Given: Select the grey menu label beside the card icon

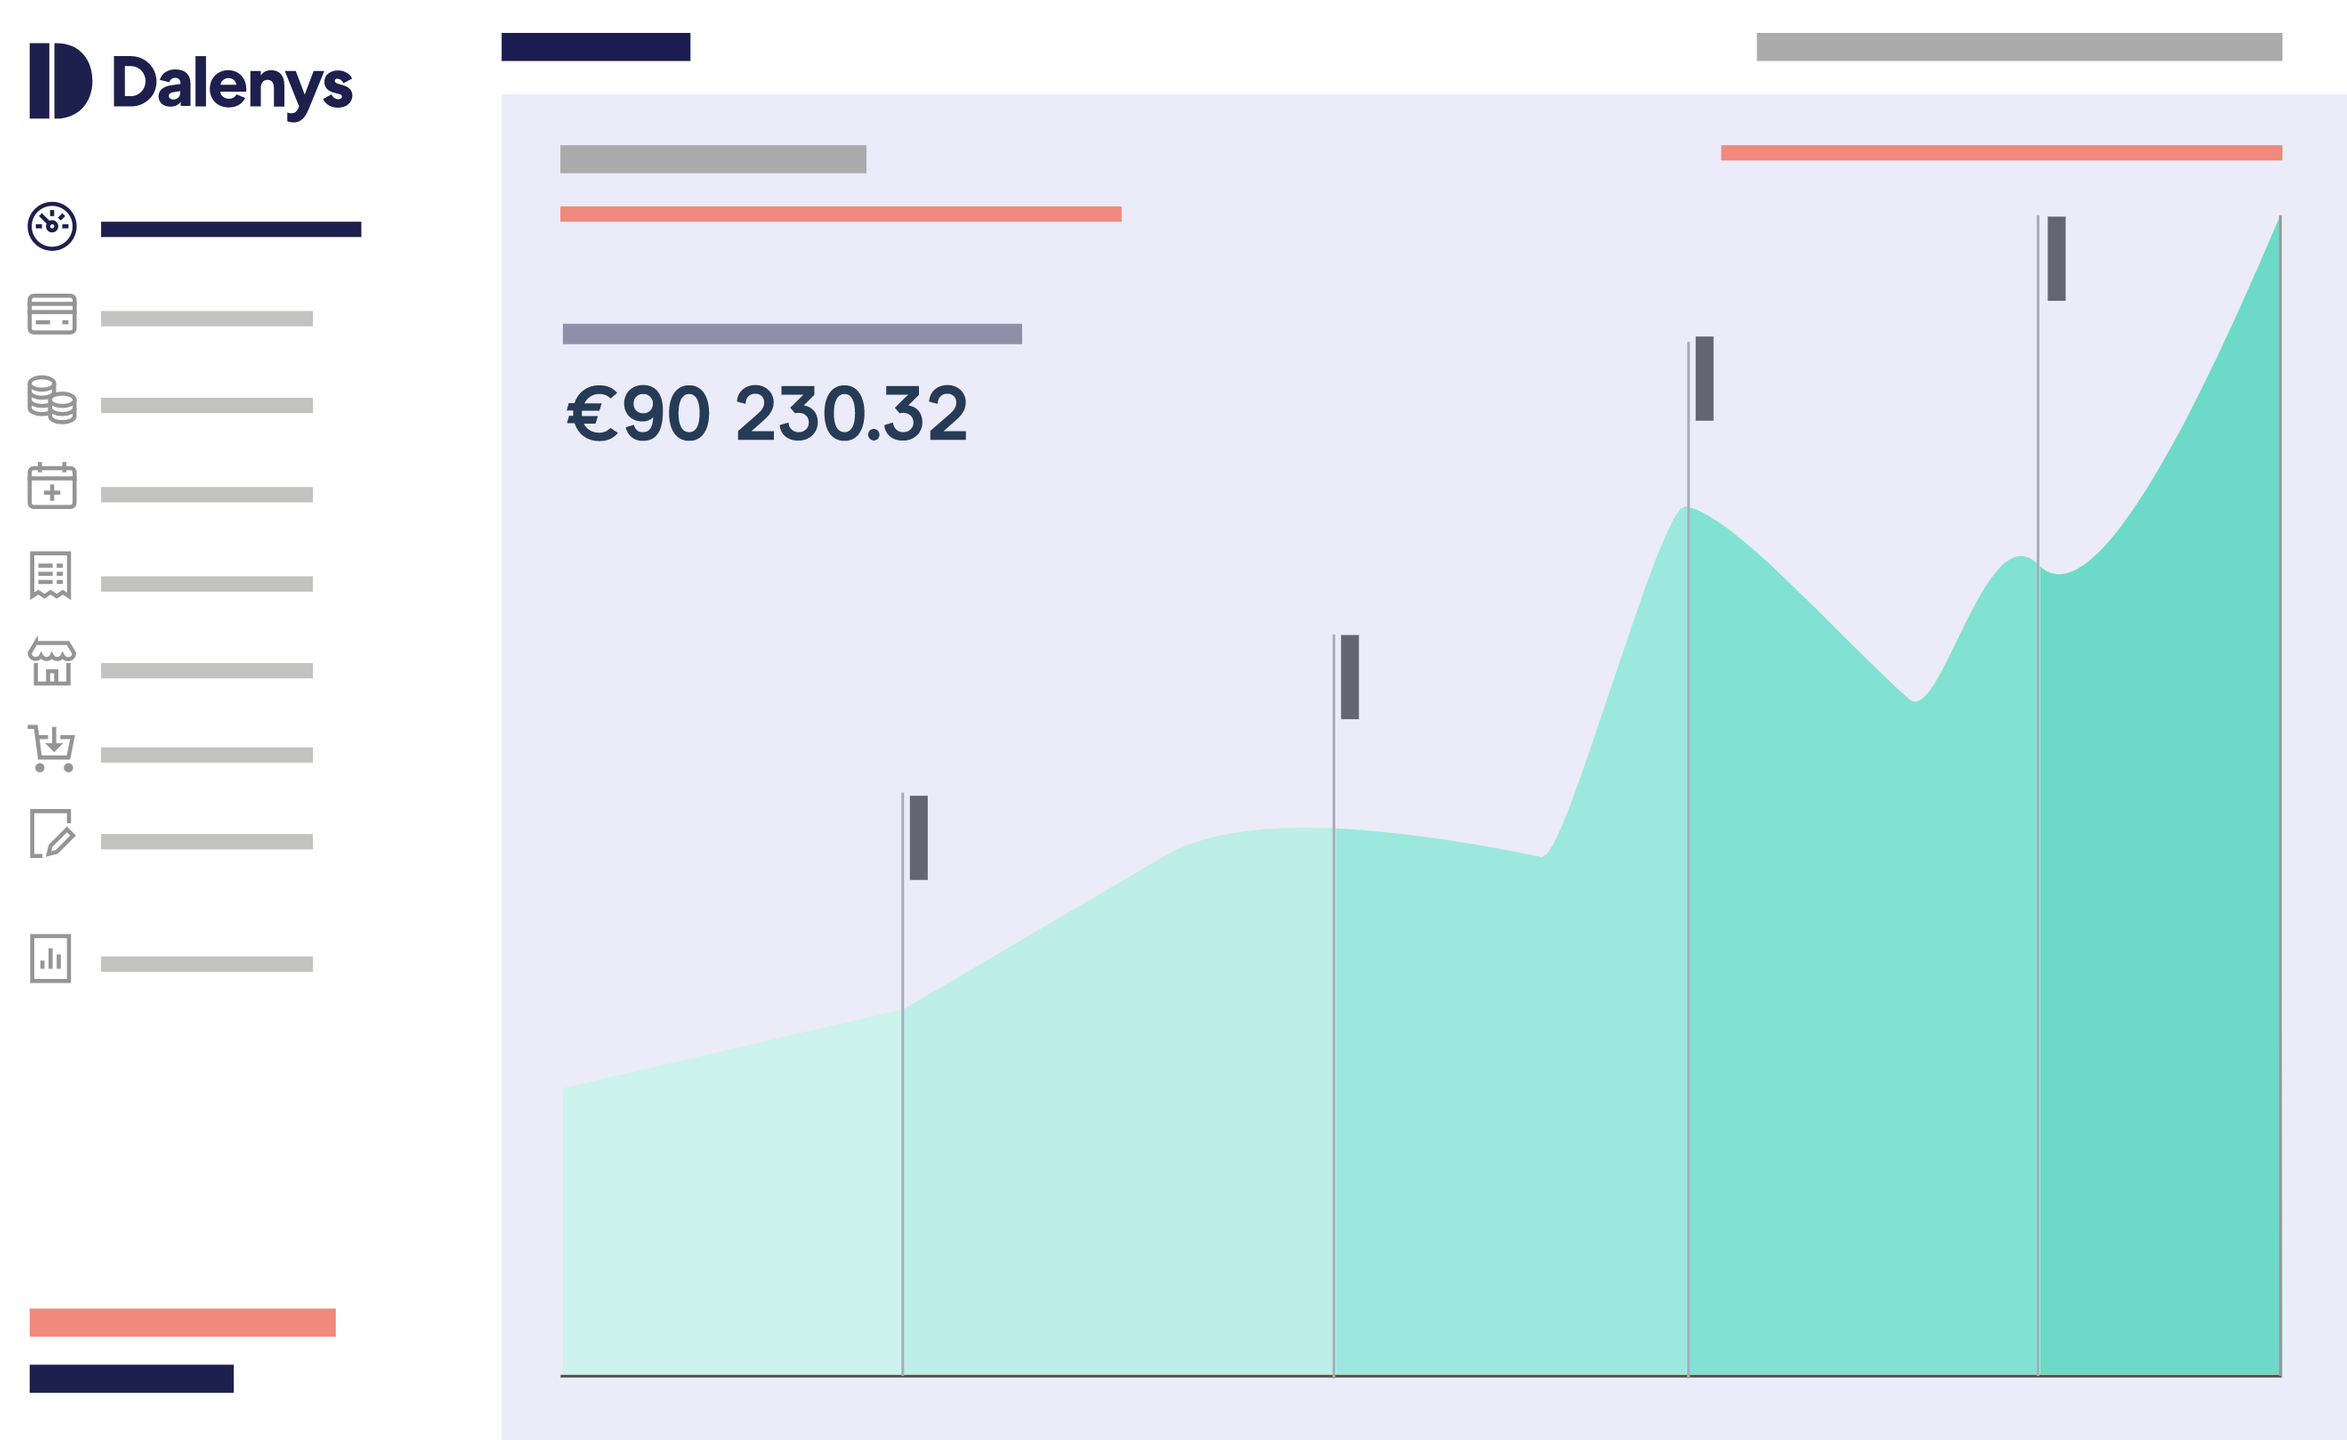Looking at the screenshot, I should 207,319.
